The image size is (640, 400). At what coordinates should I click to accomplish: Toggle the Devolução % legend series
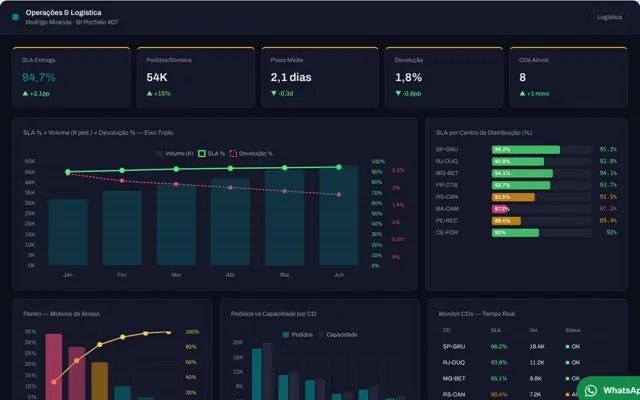(x=251, y=153)
